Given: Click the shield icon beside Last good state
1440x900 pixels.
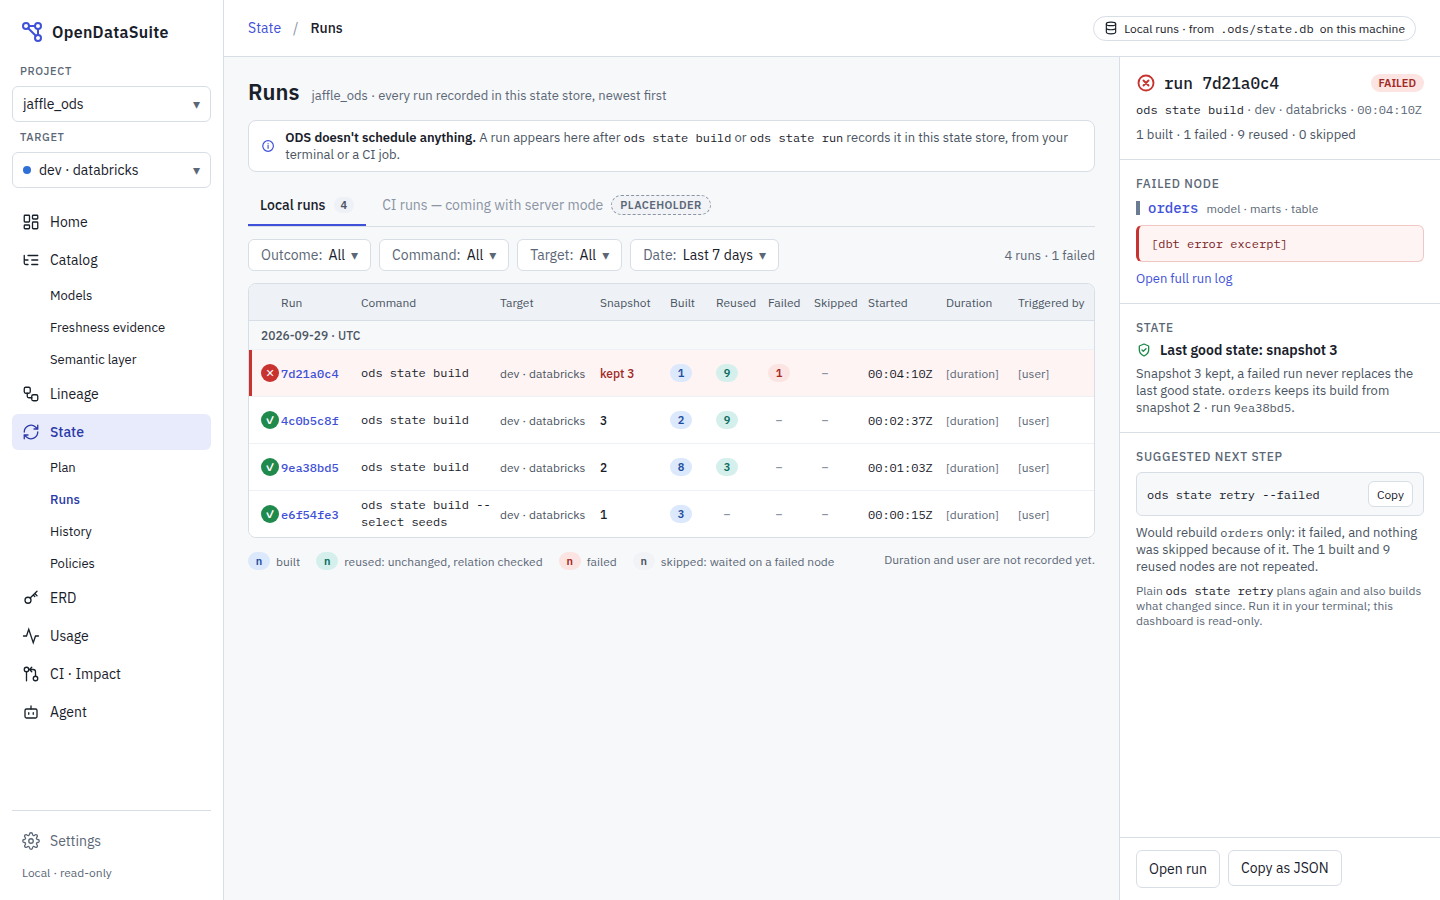Looking at the screenshot, I should (x=1144, y=350).
